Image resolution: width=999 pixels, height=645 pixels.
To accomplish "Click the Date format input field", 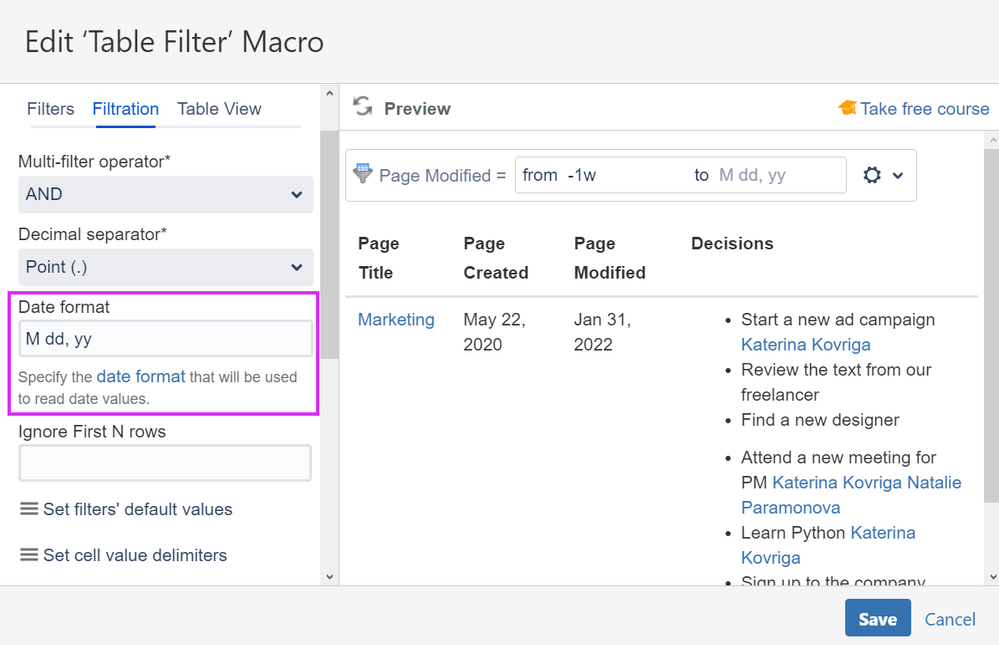I will click(x=165, y=339).
